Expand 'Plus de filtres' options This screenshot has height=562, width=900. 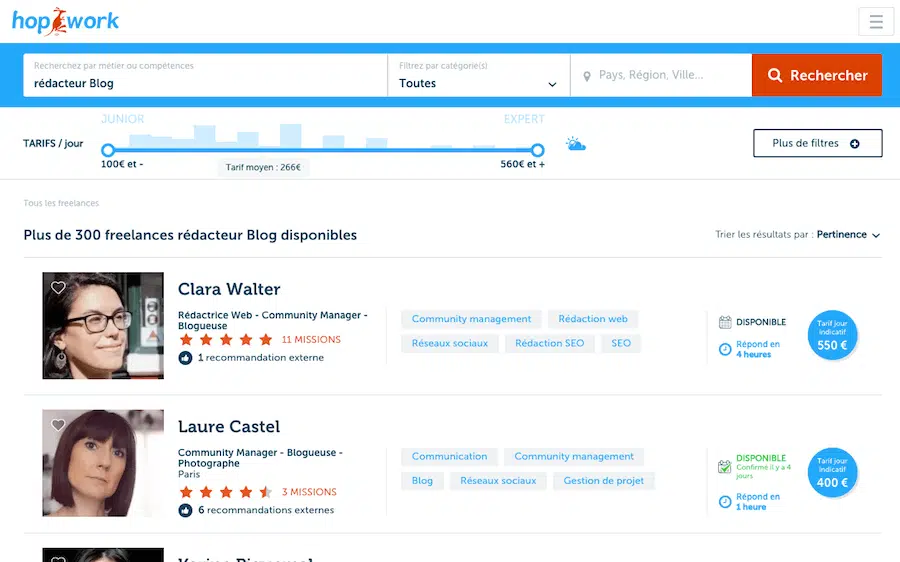click(x=817, y=143)
